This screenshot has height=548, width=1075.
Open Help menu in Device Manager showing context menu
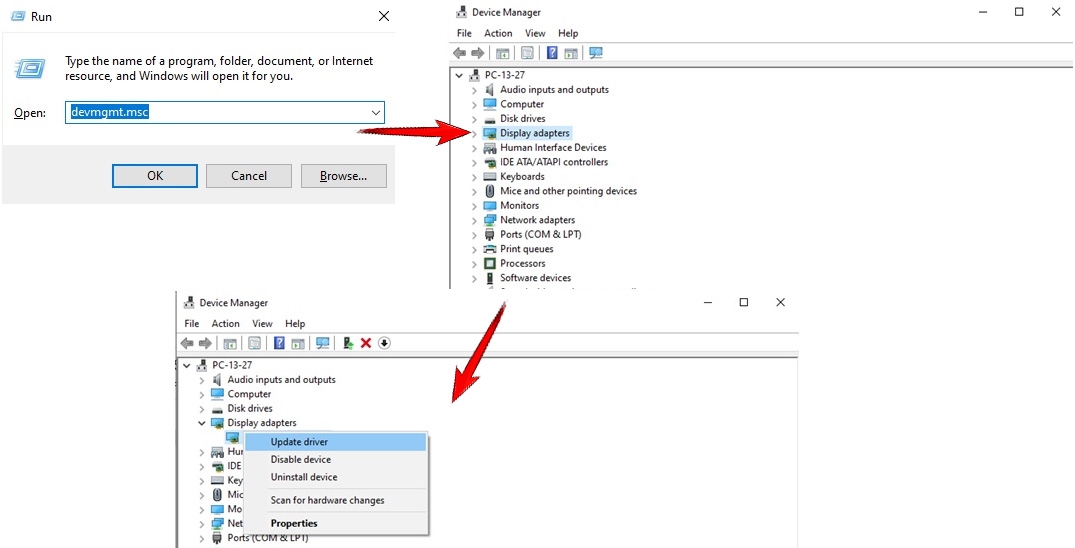point(295,323)
